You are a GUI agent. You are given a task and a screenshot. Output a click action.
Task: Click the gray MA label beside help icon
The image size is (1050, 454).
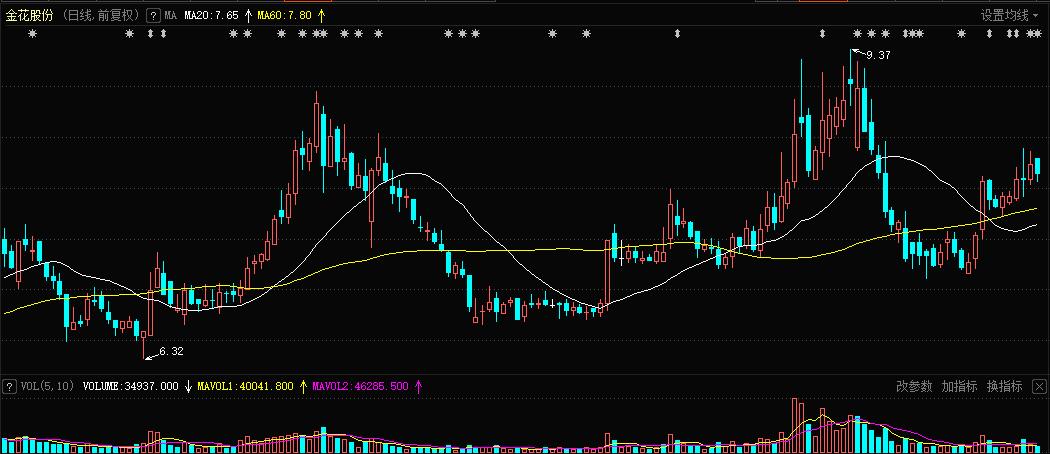tap(171, 15)
